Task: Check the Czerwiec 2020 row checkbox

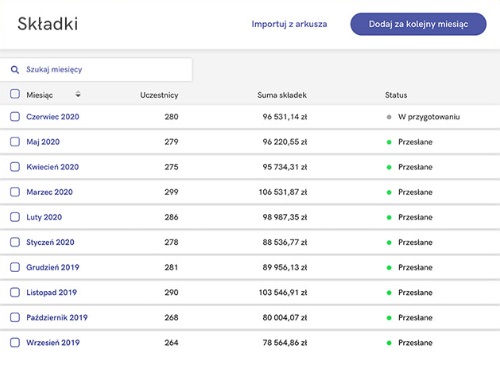Action: point(15,117)
